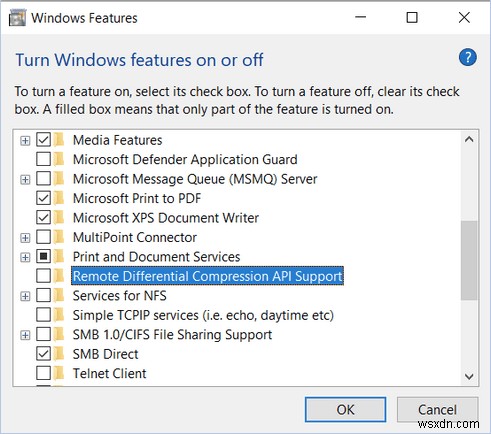This screenshot has height=434, width=491.
Task: Click the Services for NFS folder icon
Action: [59, 295]
